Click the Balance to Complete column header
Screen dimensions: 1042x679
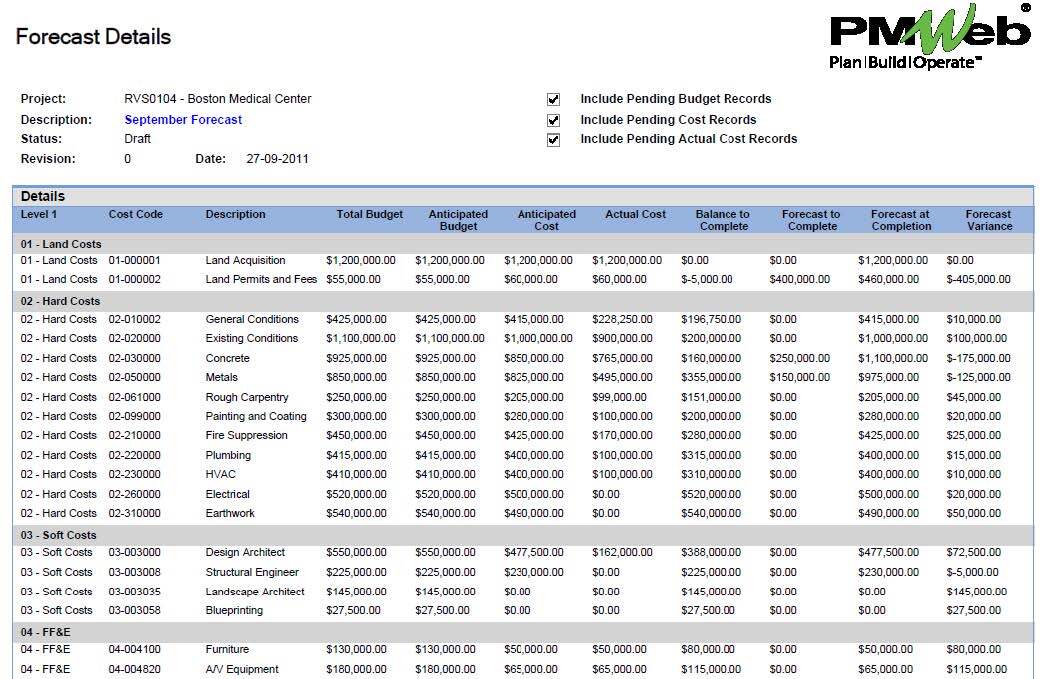(722, 220)
